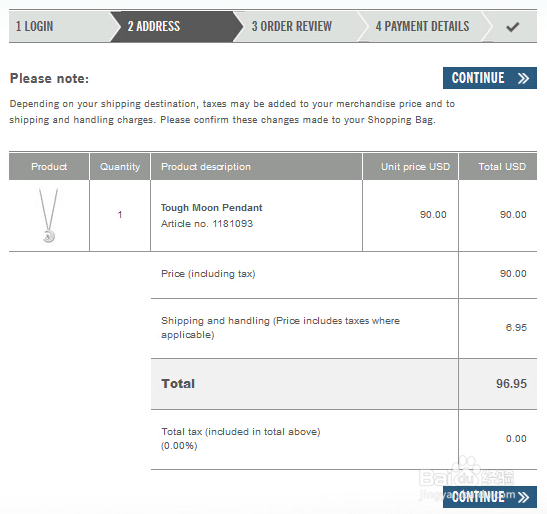
Task: Click the quantity value 1 cell
Action: coord(120,215)
